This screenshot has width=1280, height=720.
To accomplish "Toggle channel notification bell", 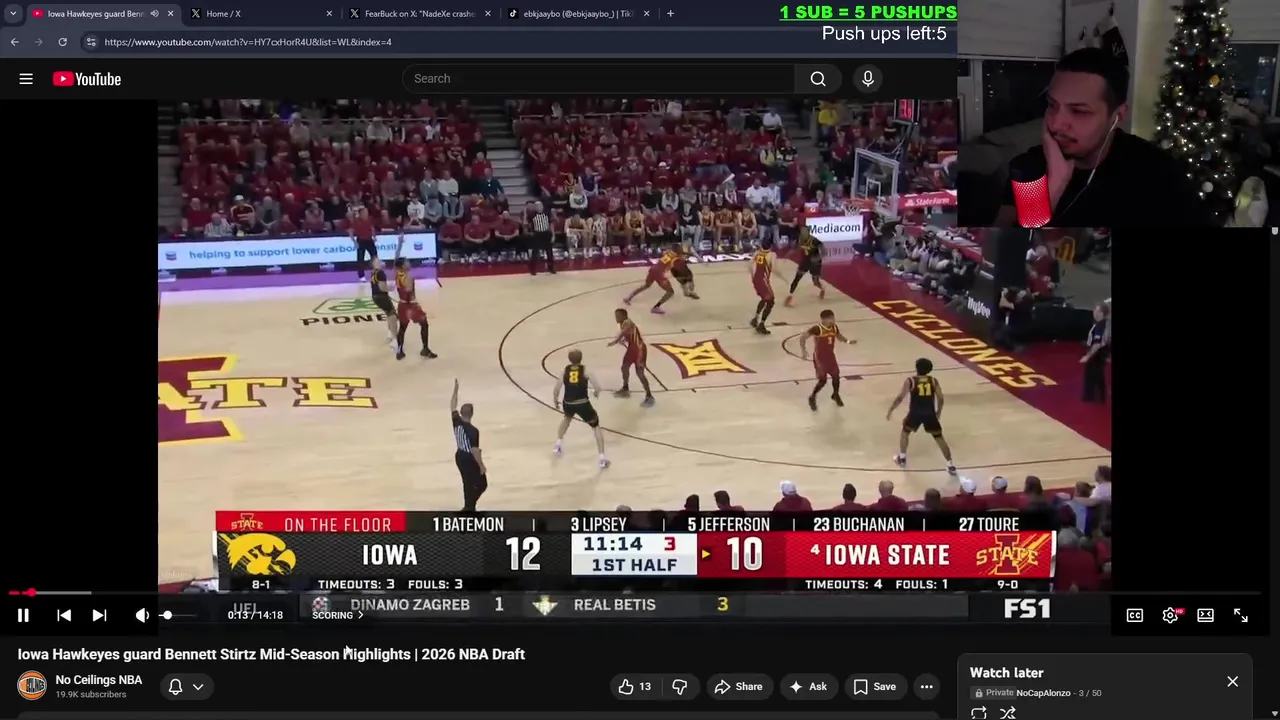I will (x=175, y=686).
